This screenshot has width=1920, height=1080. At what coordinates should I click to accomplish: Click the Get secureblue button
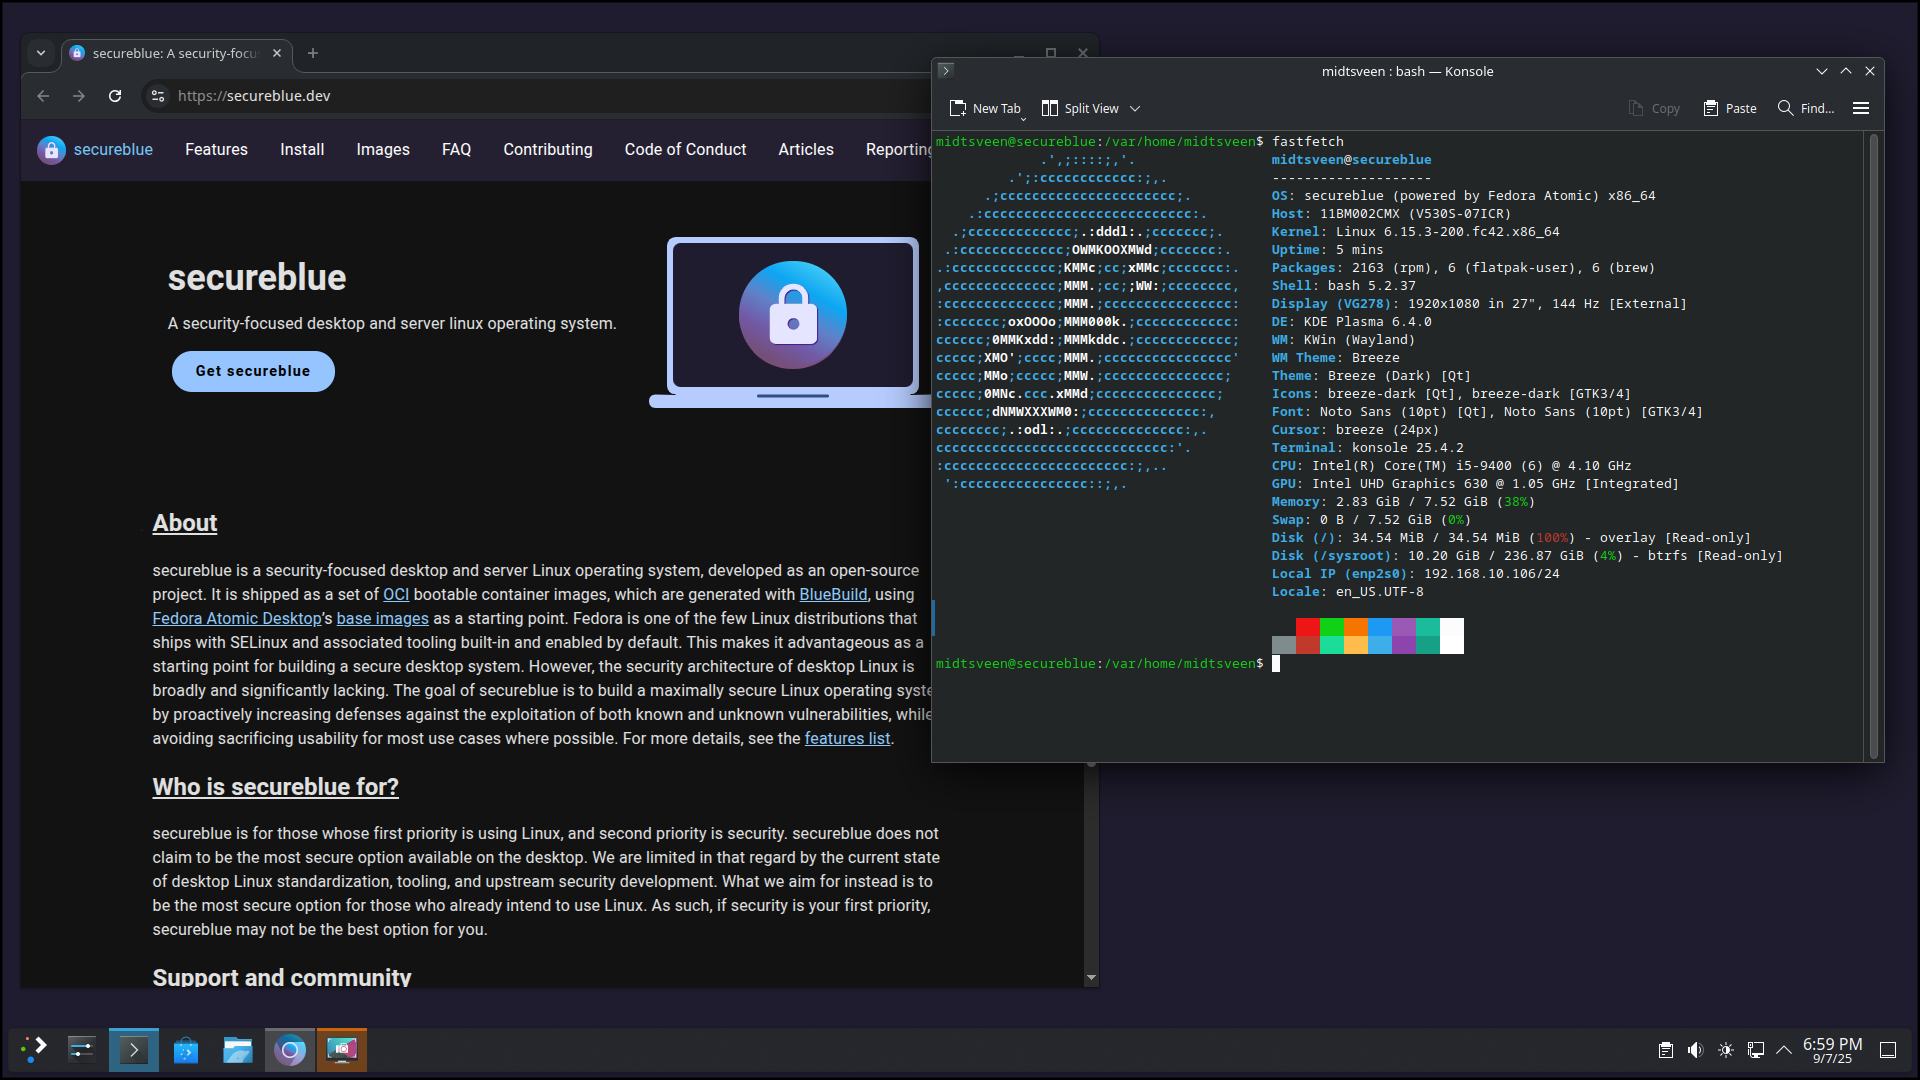tap(253, 371)
